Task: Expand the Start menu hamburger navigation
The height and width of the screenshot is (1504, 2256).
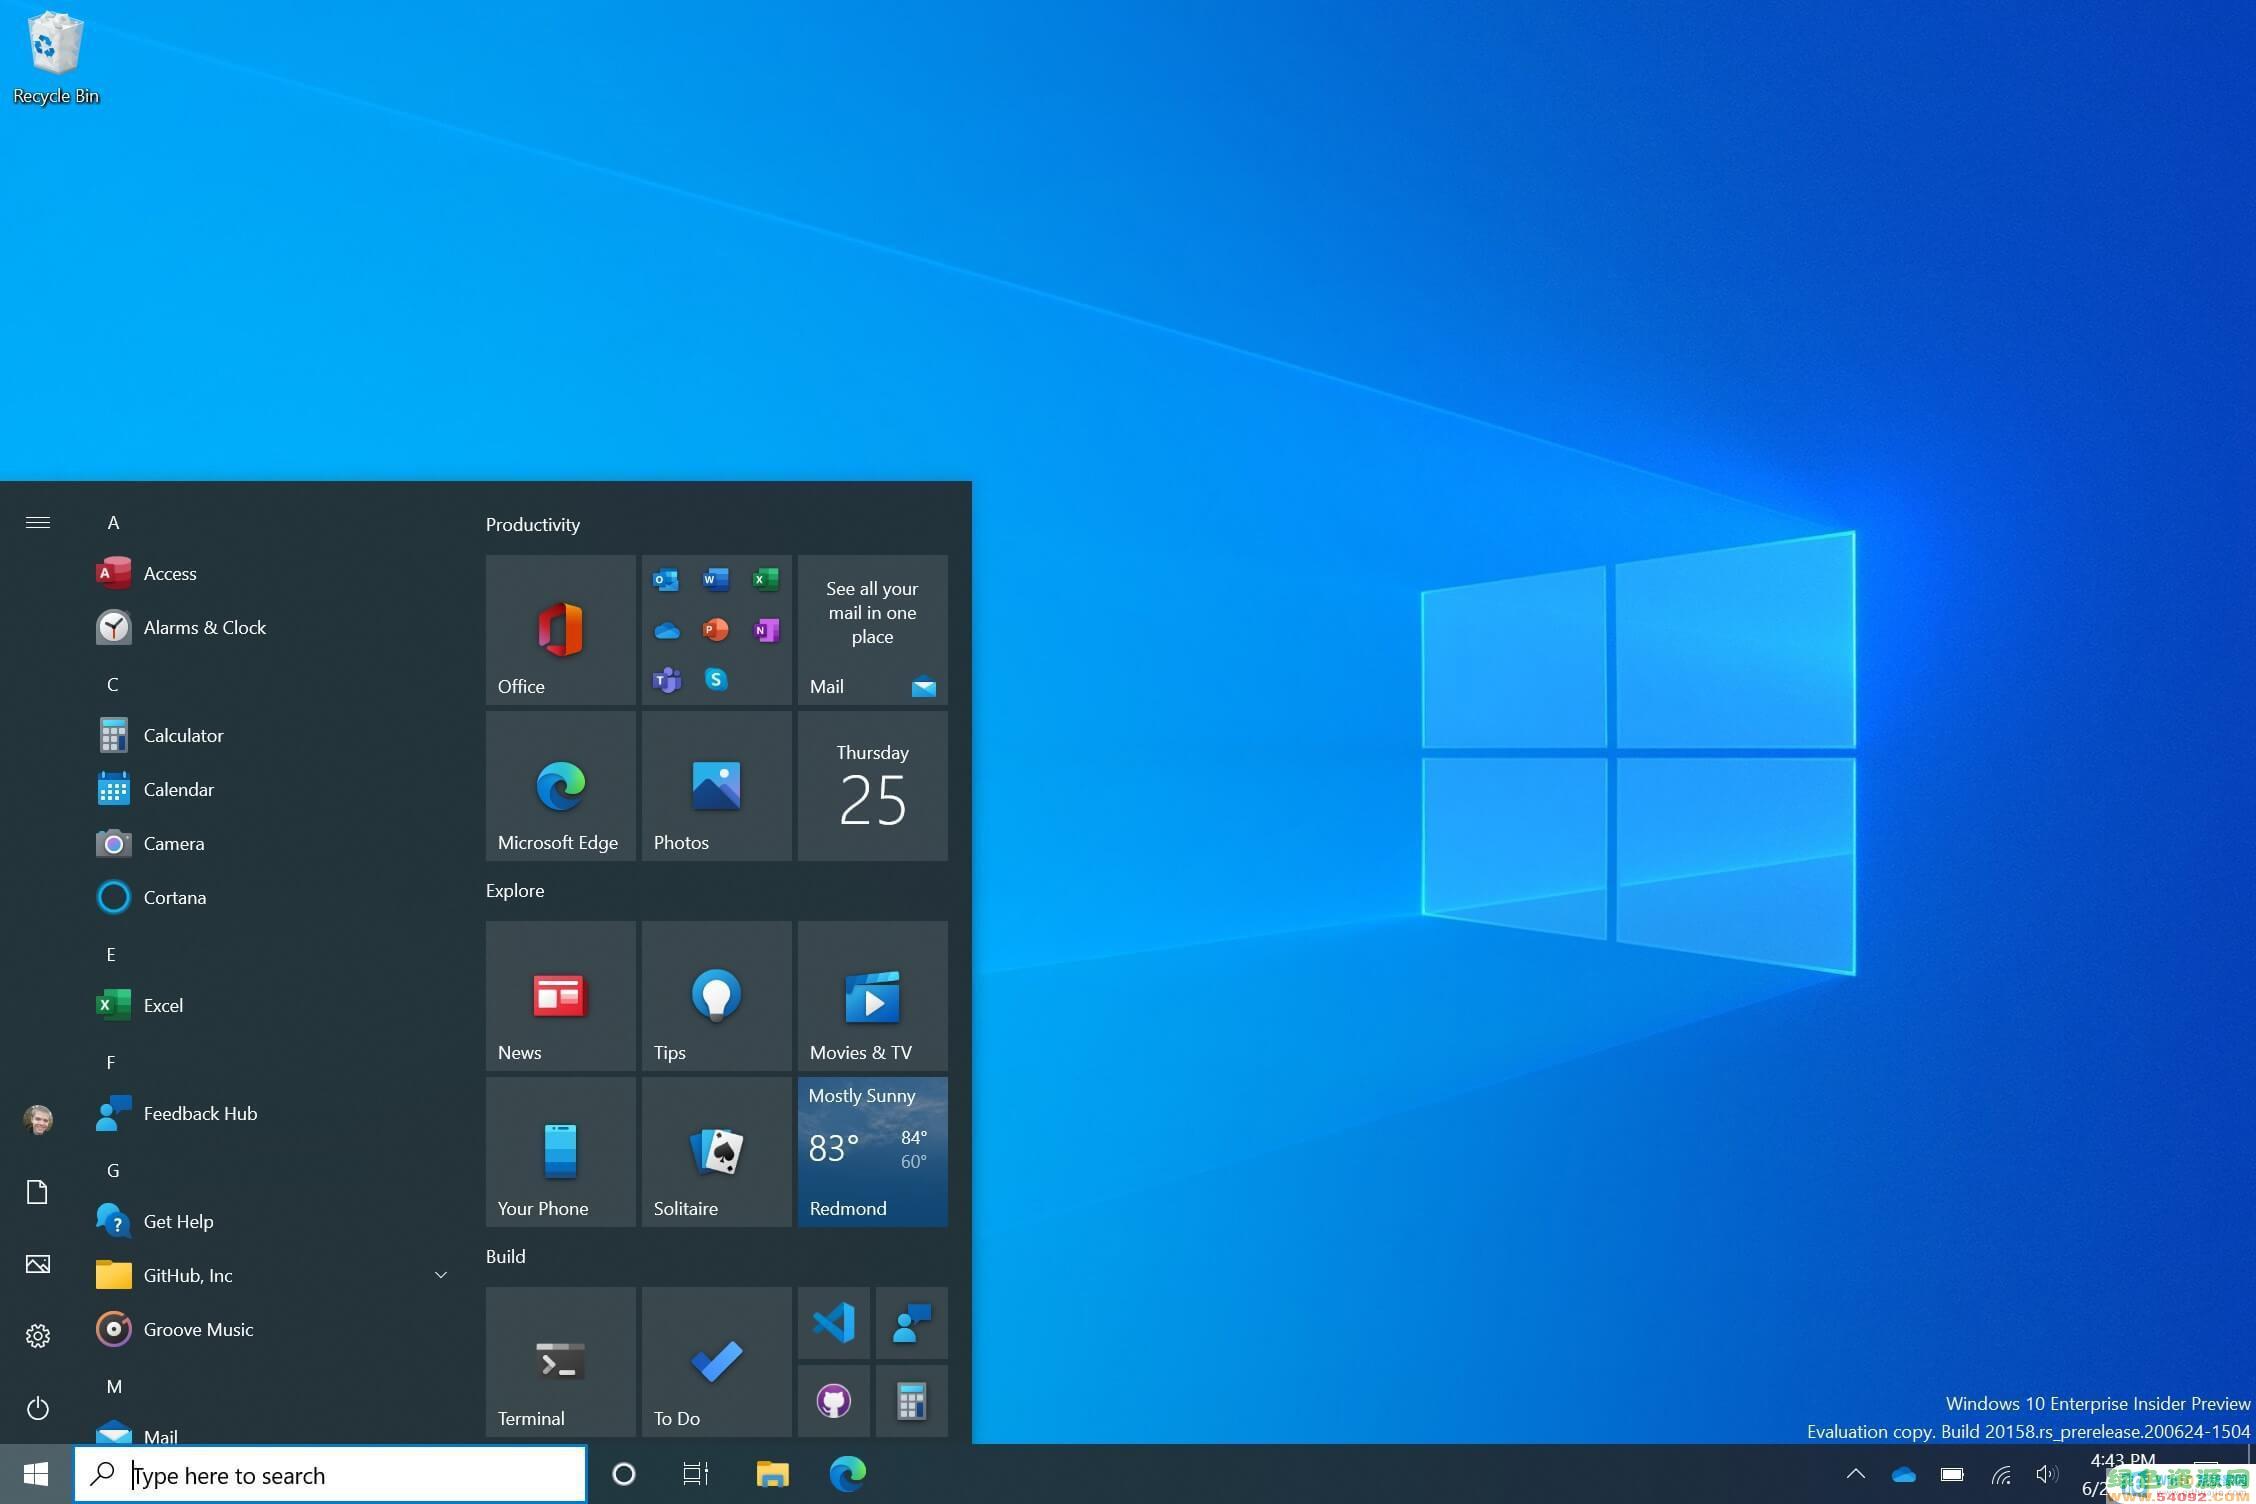Action: coord(38,522)
